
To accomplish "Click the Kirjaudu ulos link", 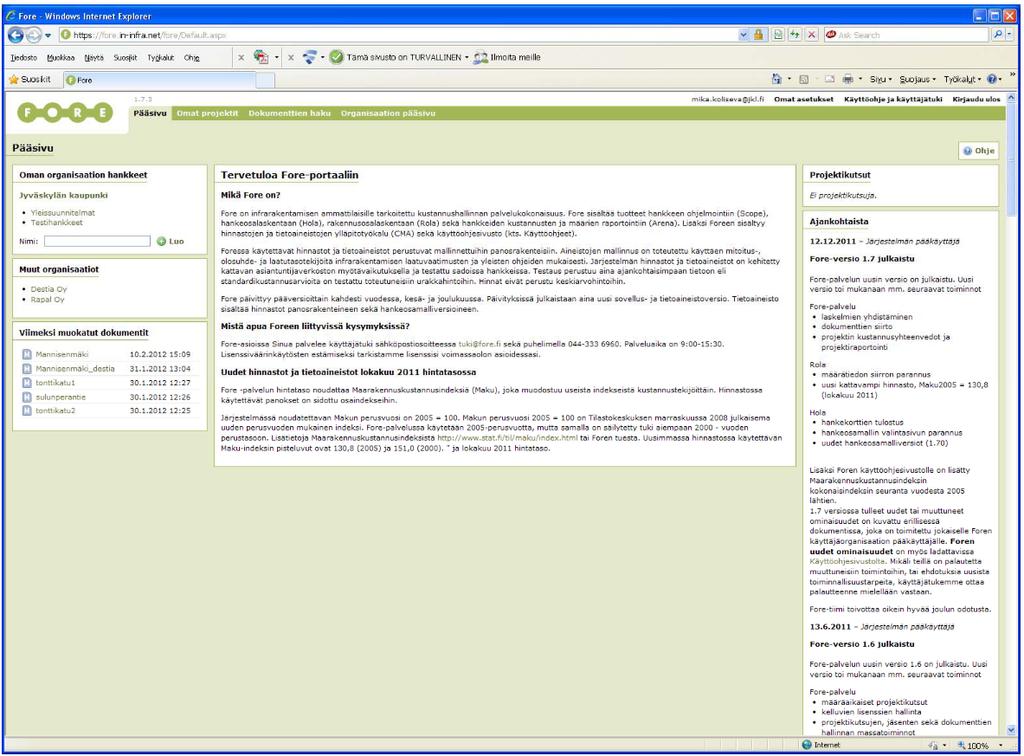I will pyautogui.click(x=976, y=99).
